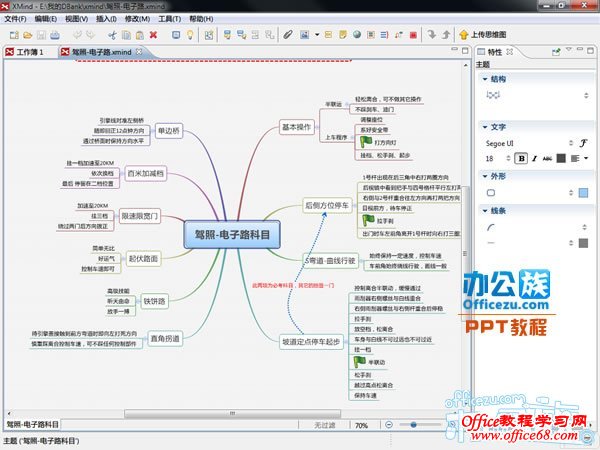
Task: Switch to the 工作簿 1 tab
Action: 24,52
